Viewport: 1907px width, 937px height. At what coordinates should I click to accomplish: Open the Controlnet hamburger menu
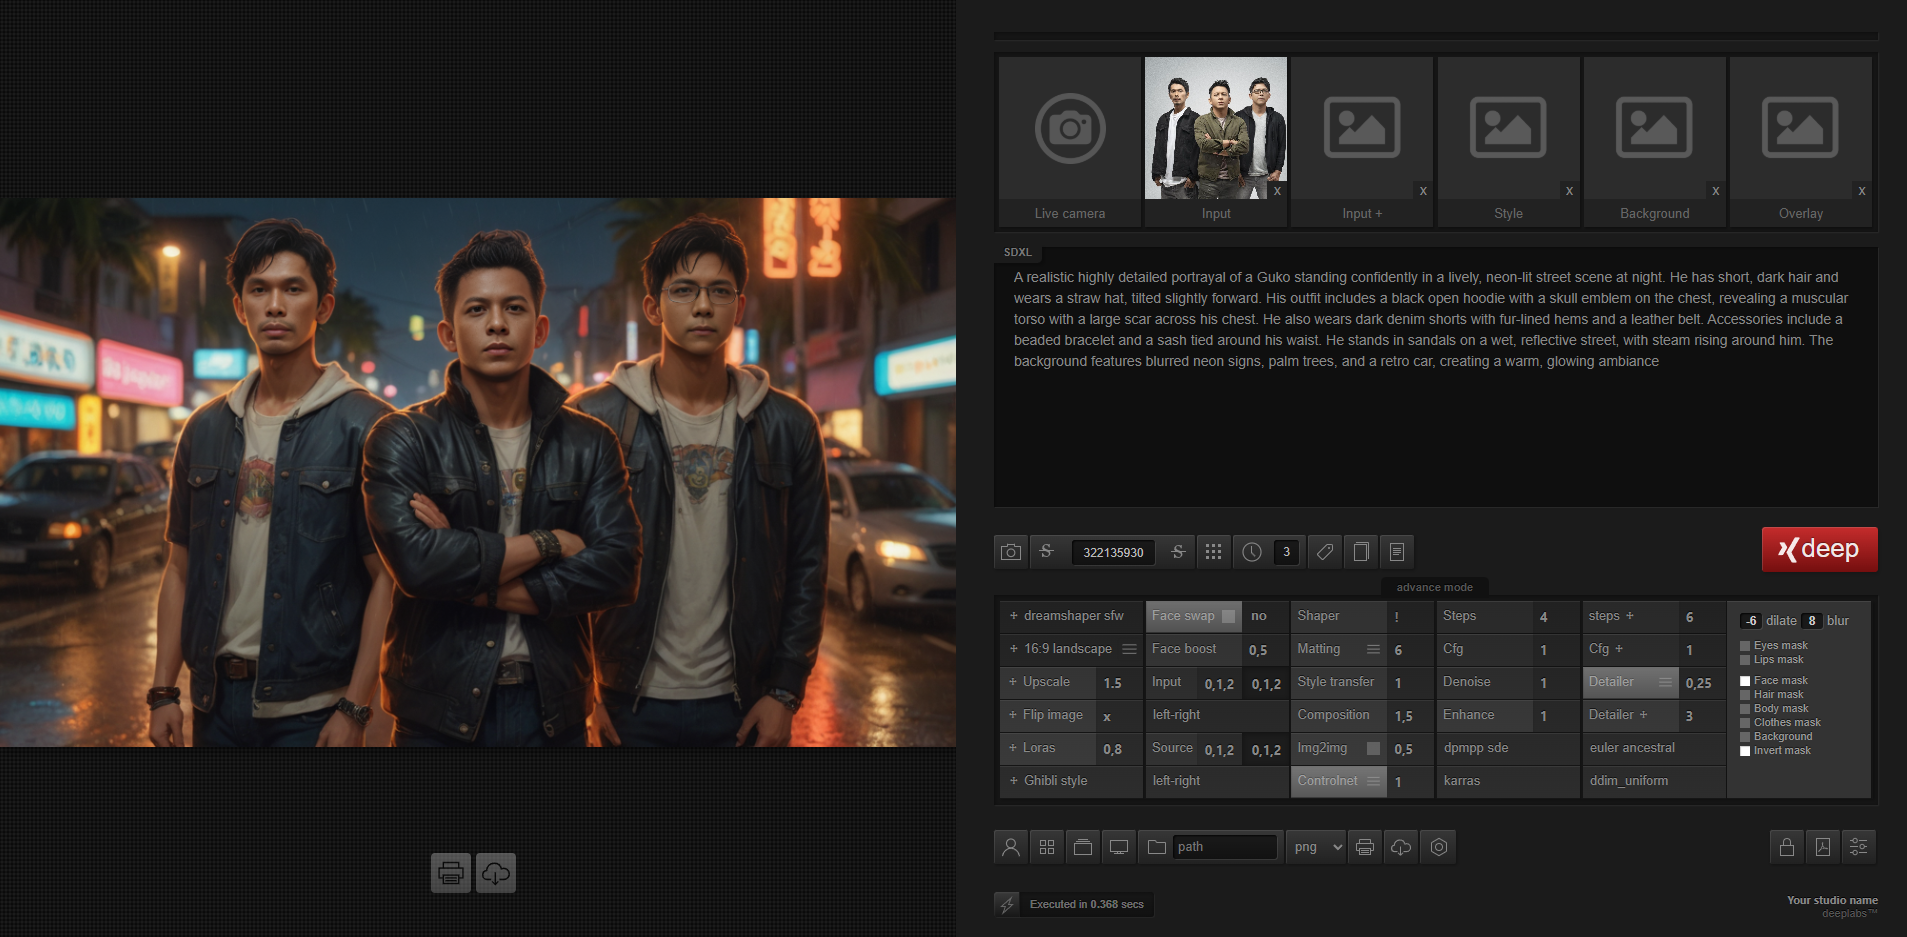click(1373, 781)
